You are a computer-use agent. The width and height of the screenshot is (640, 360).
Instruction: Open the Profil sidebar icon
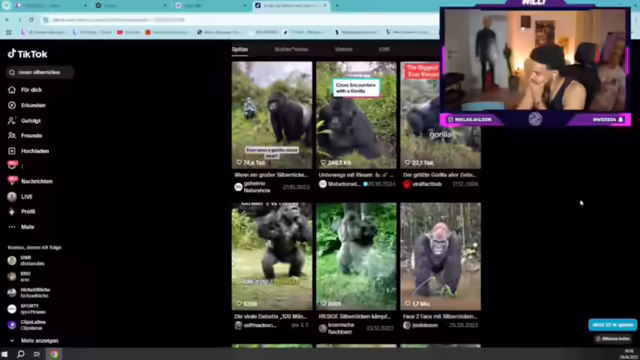[x=12, y=211]
